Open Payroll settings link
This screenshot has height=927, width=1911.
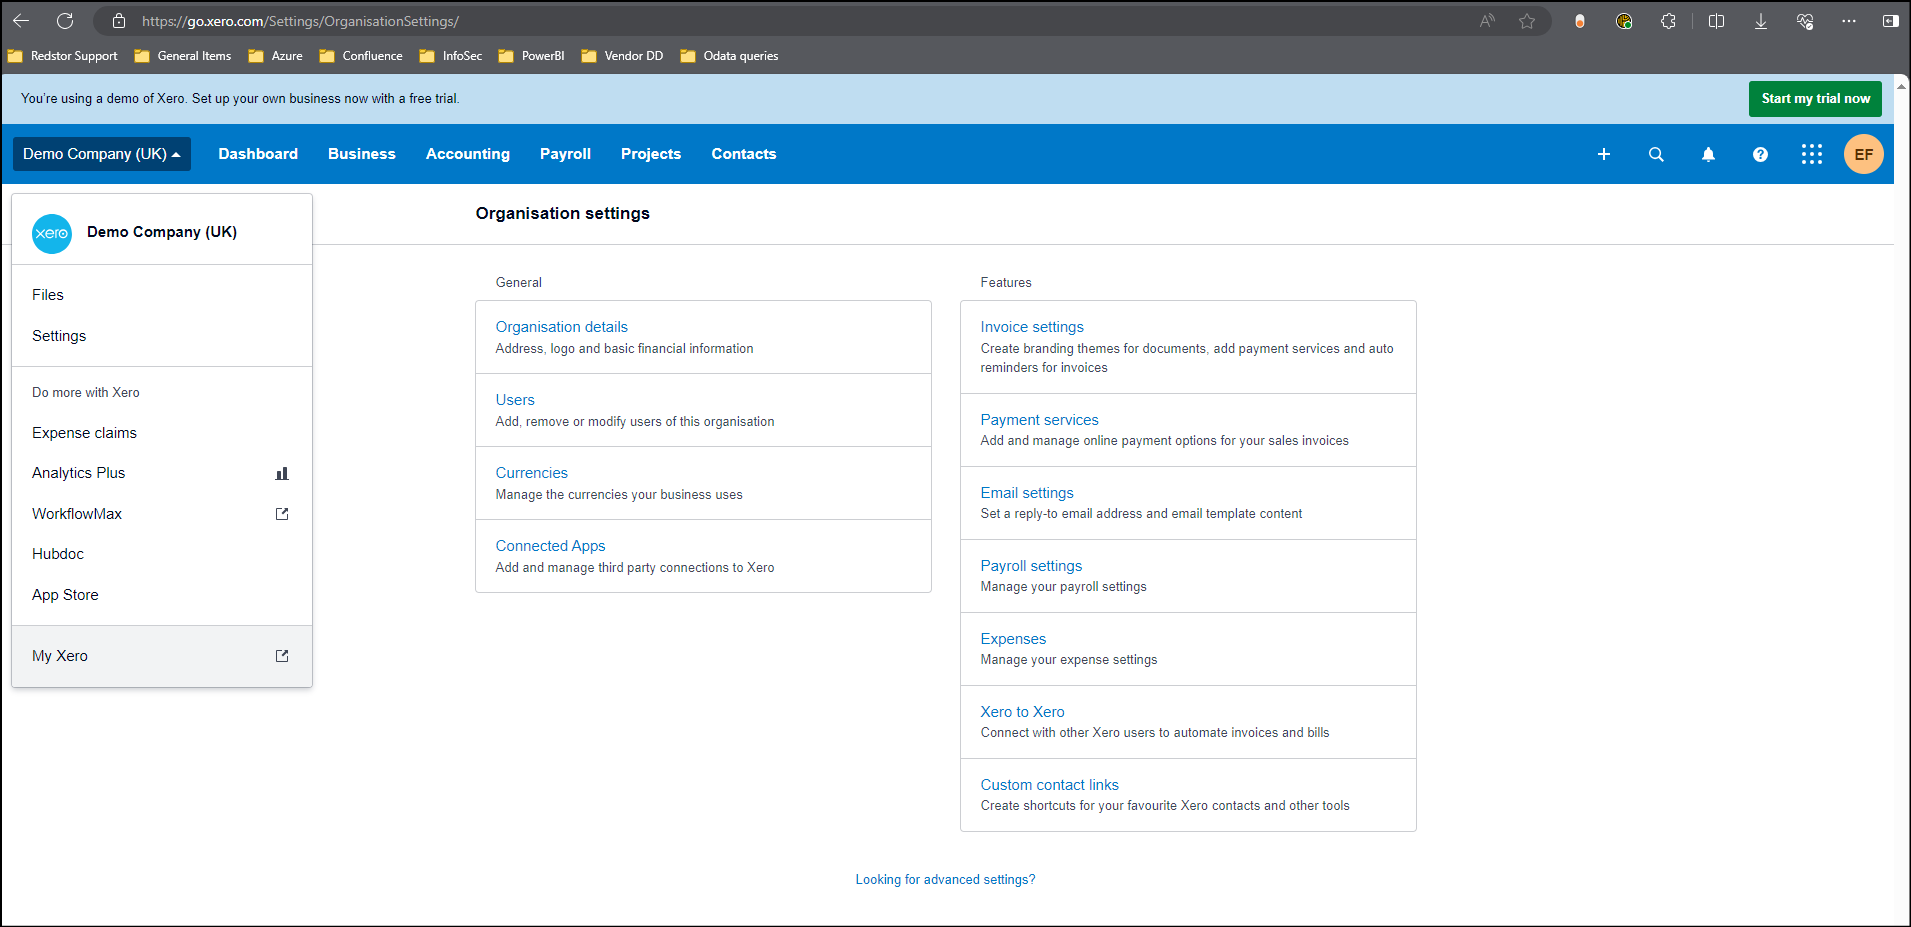1031,566
